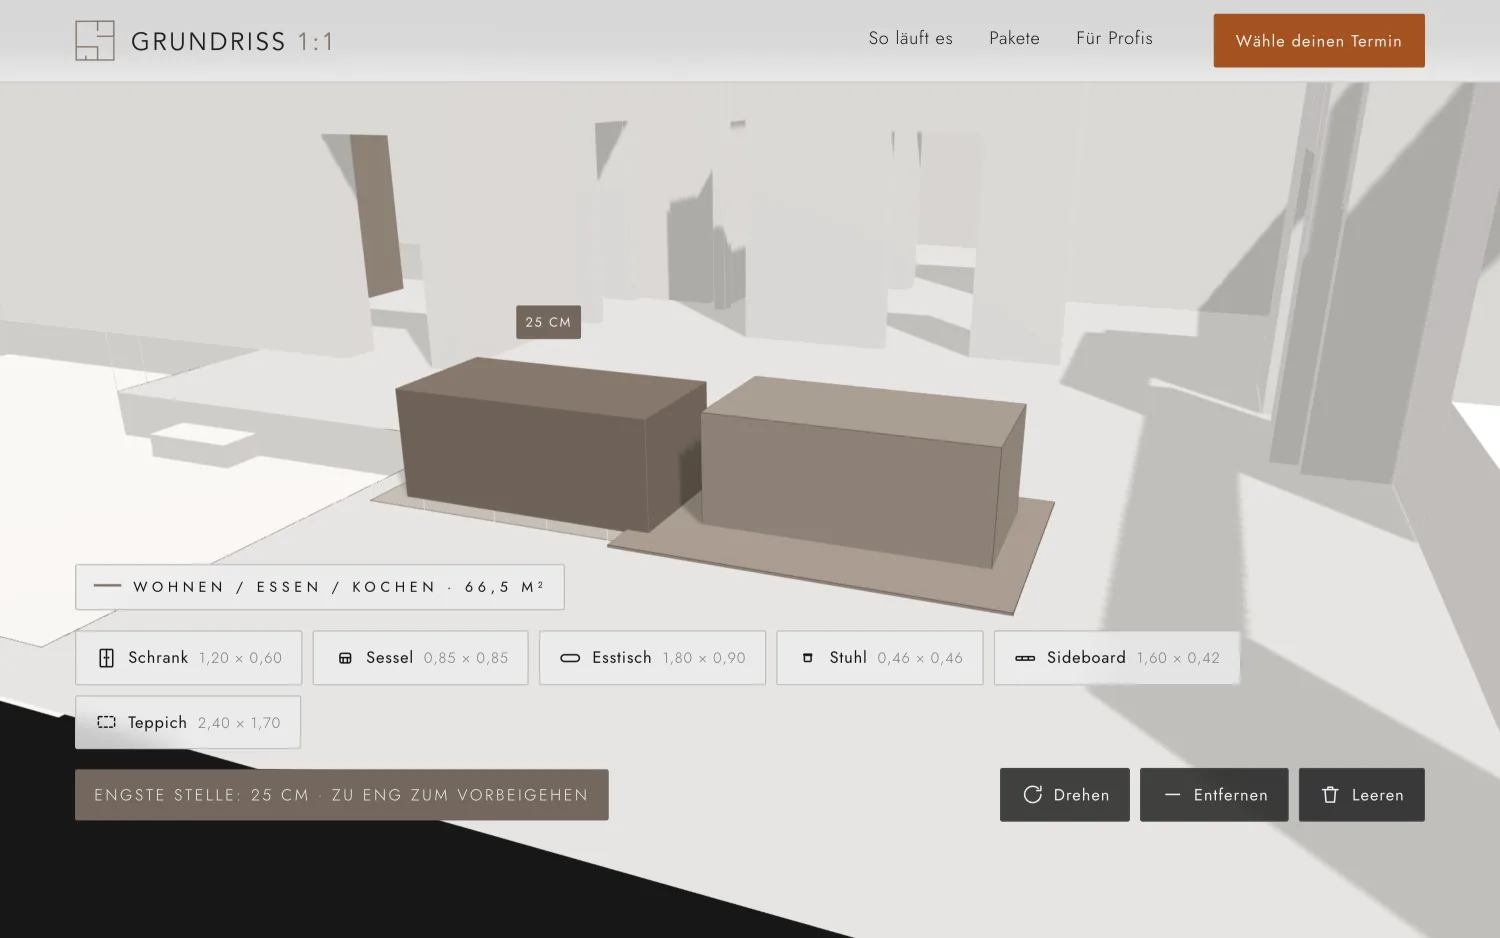Add a Sessel 0,85 × 0,85

click(420, 658)
